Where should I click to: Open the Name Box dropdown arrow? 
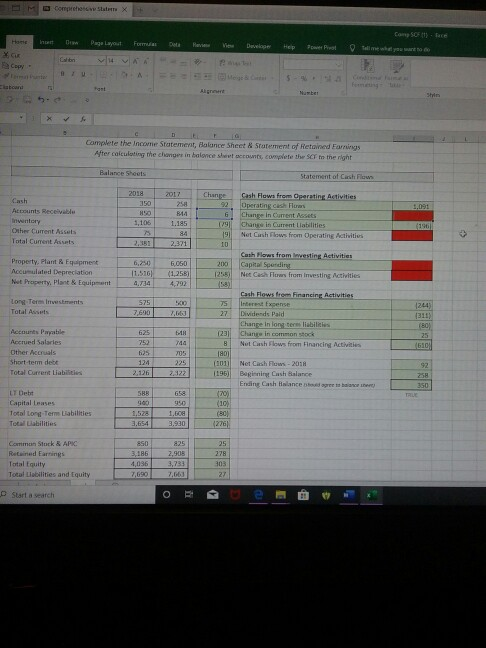(x=20, y=117)
